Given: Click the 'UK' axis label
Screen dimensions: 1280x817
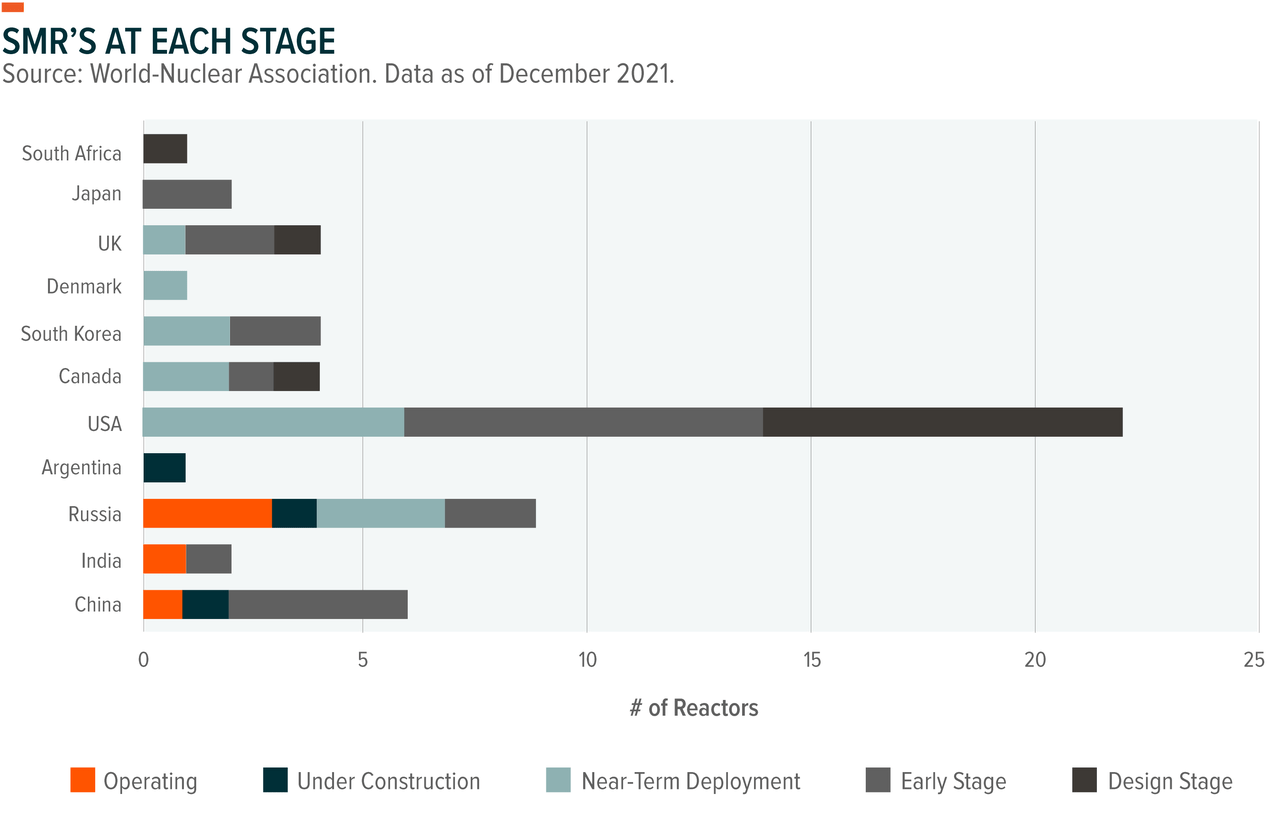Looking at the screenshot, I should (109, 244).
